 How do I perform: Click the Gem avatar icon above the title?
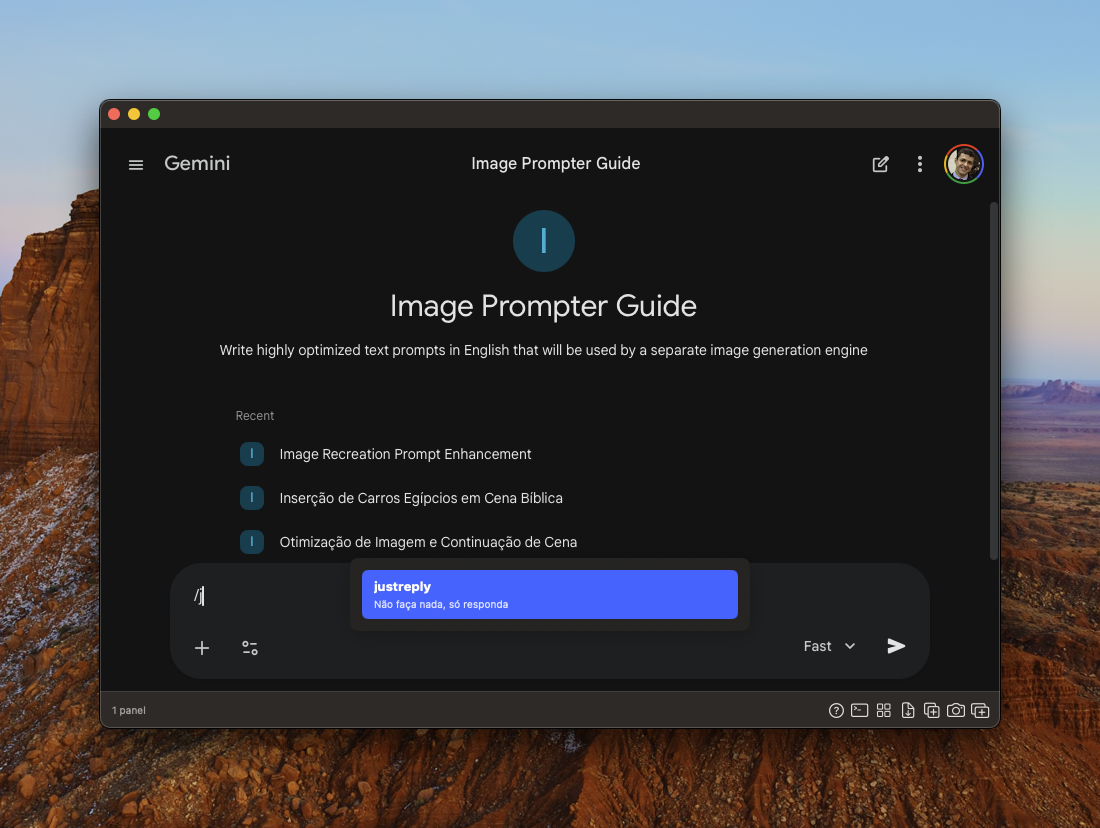(x=543, y=241)
